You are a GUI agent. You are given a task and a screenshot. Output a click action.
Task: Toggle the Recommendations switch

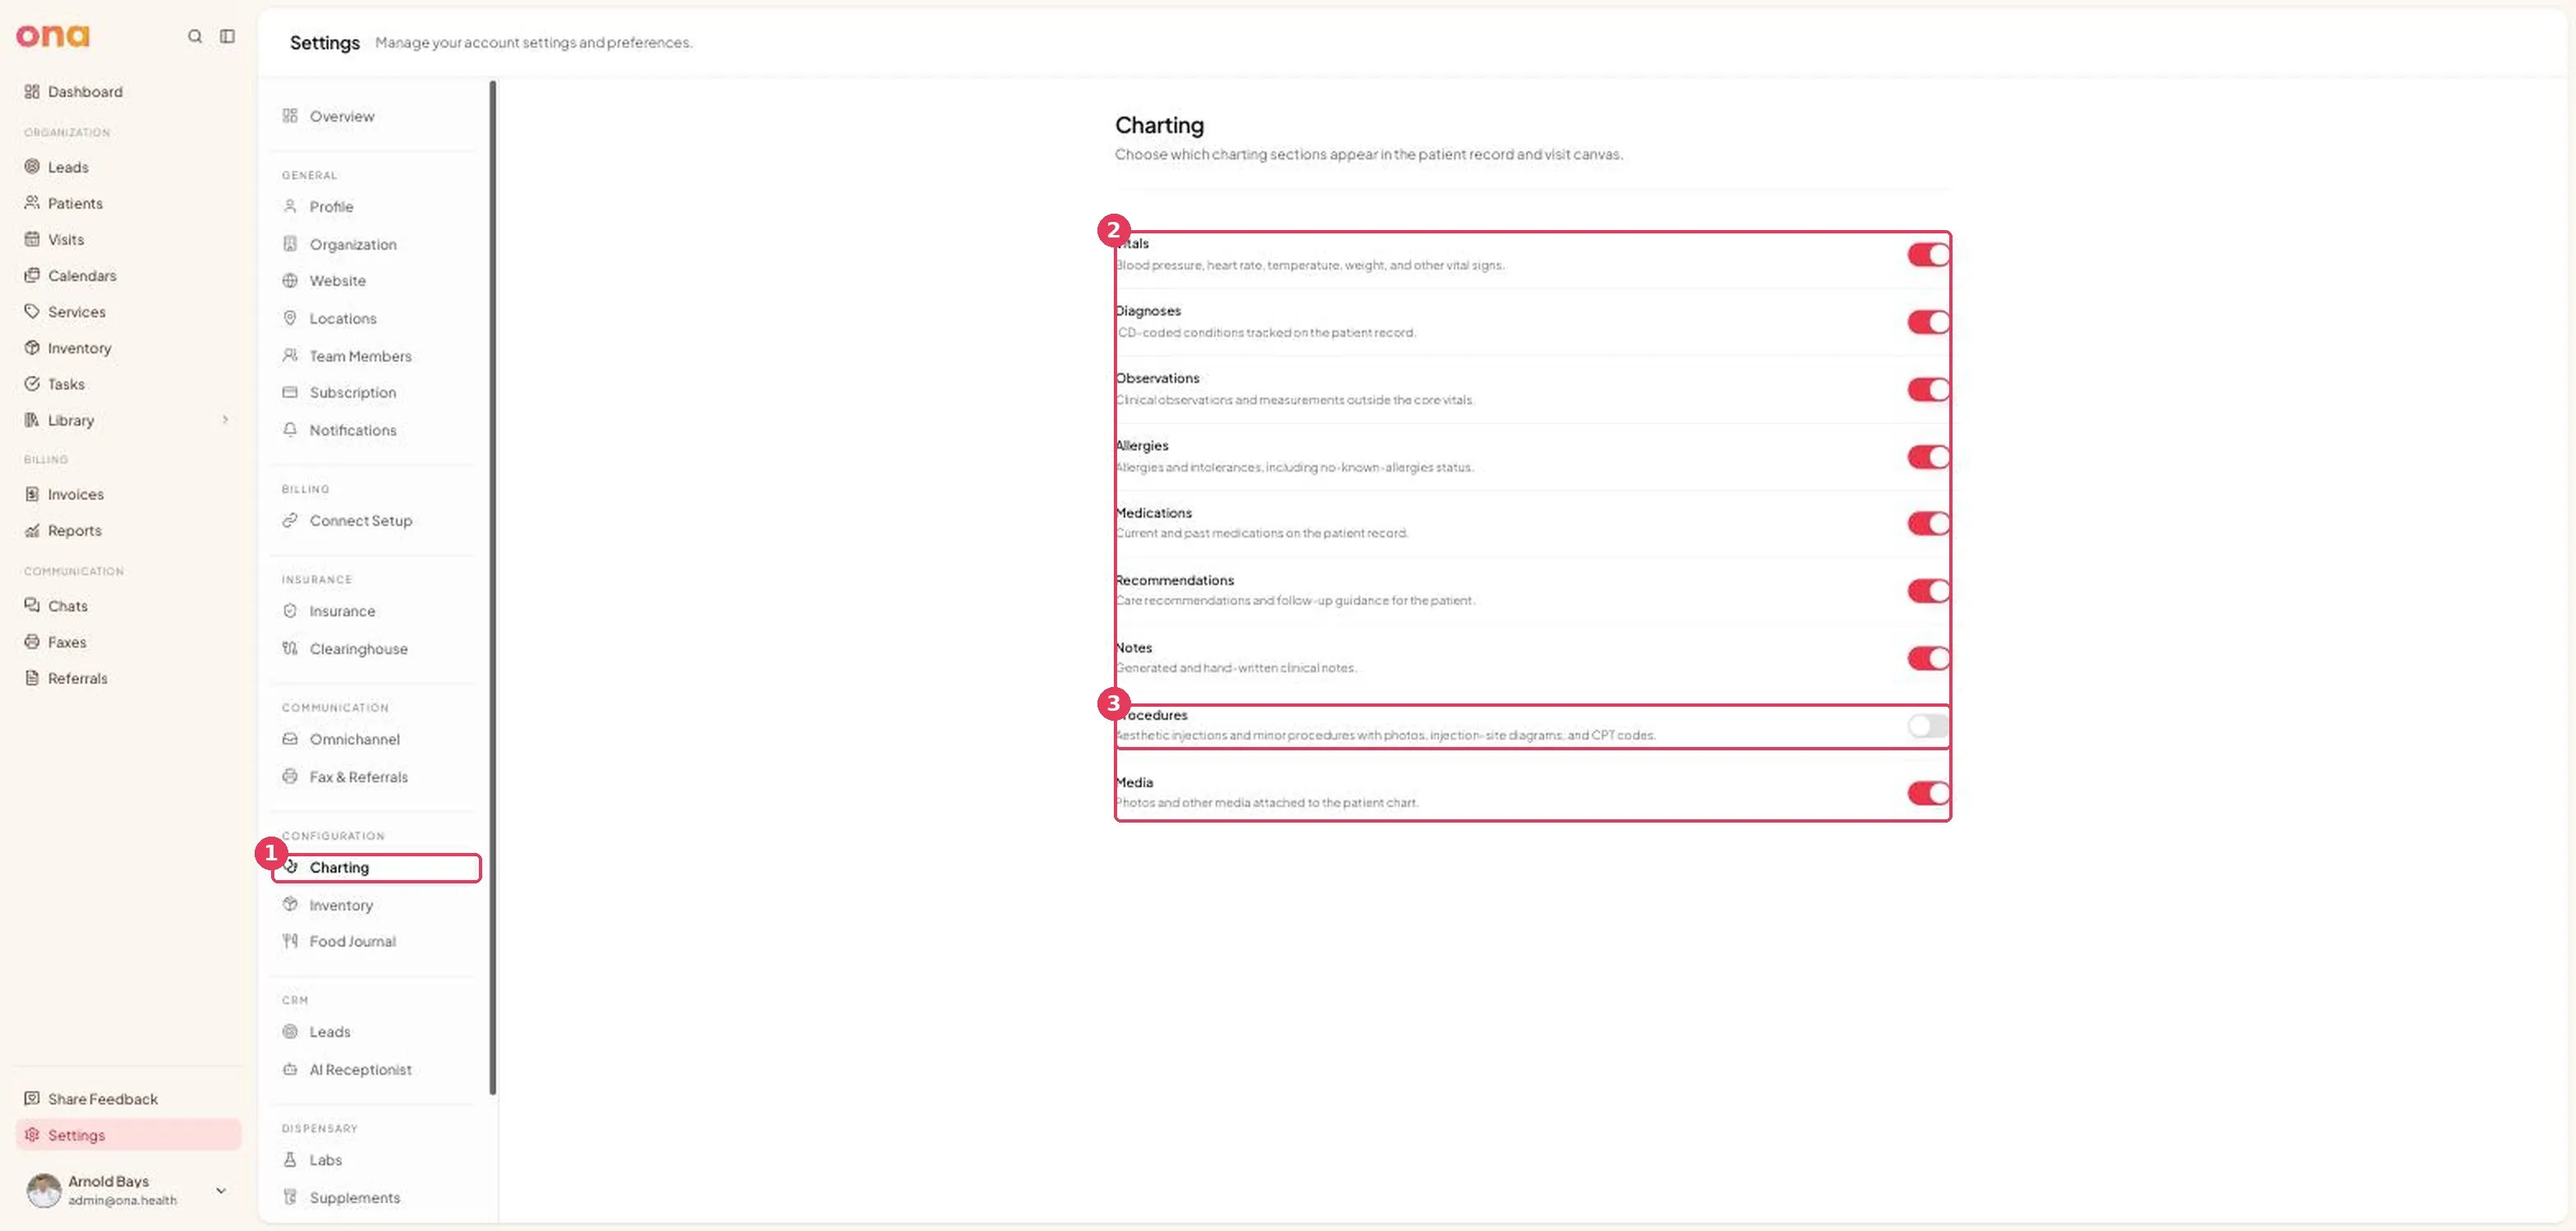click(1928, 591)
